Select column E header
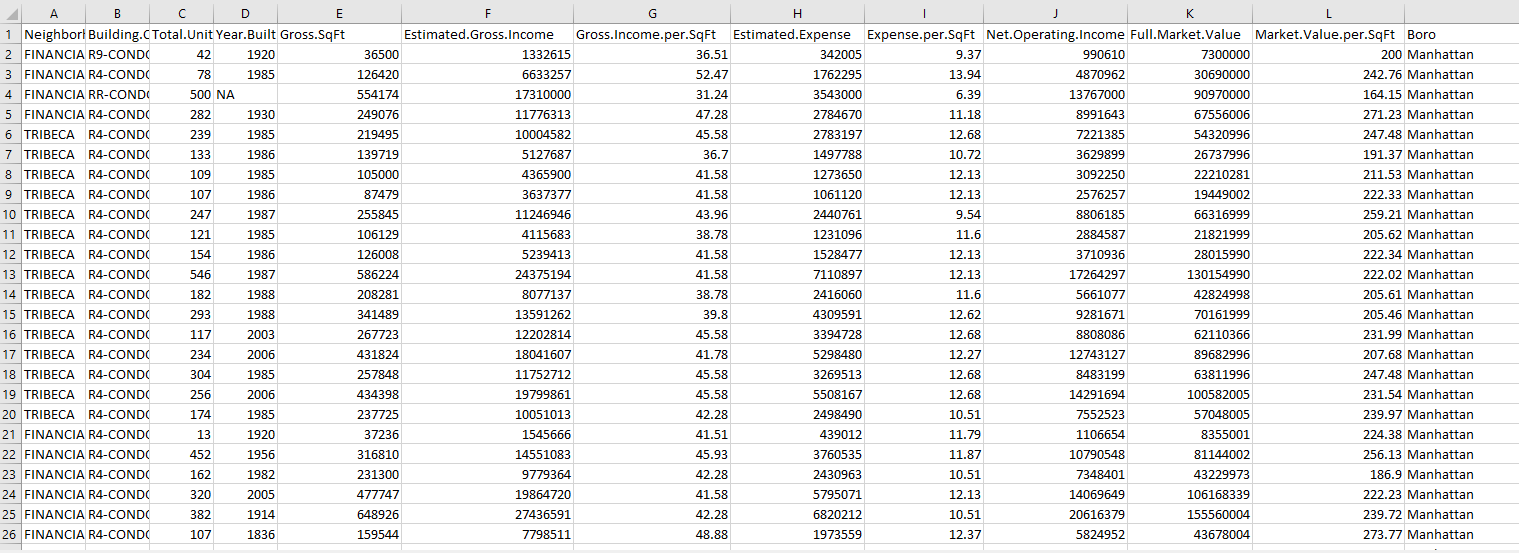 point(339,14)
